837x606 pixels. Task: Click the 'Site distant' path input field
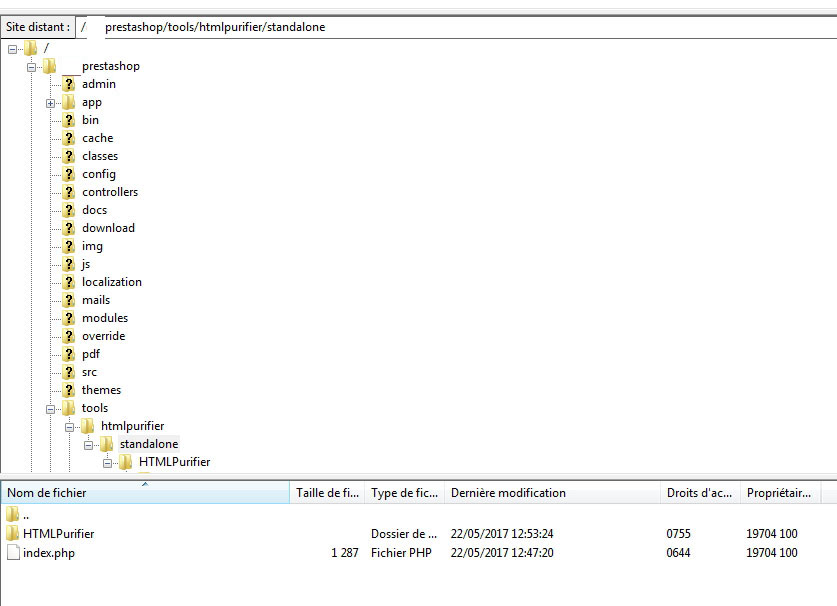(456, 27)
